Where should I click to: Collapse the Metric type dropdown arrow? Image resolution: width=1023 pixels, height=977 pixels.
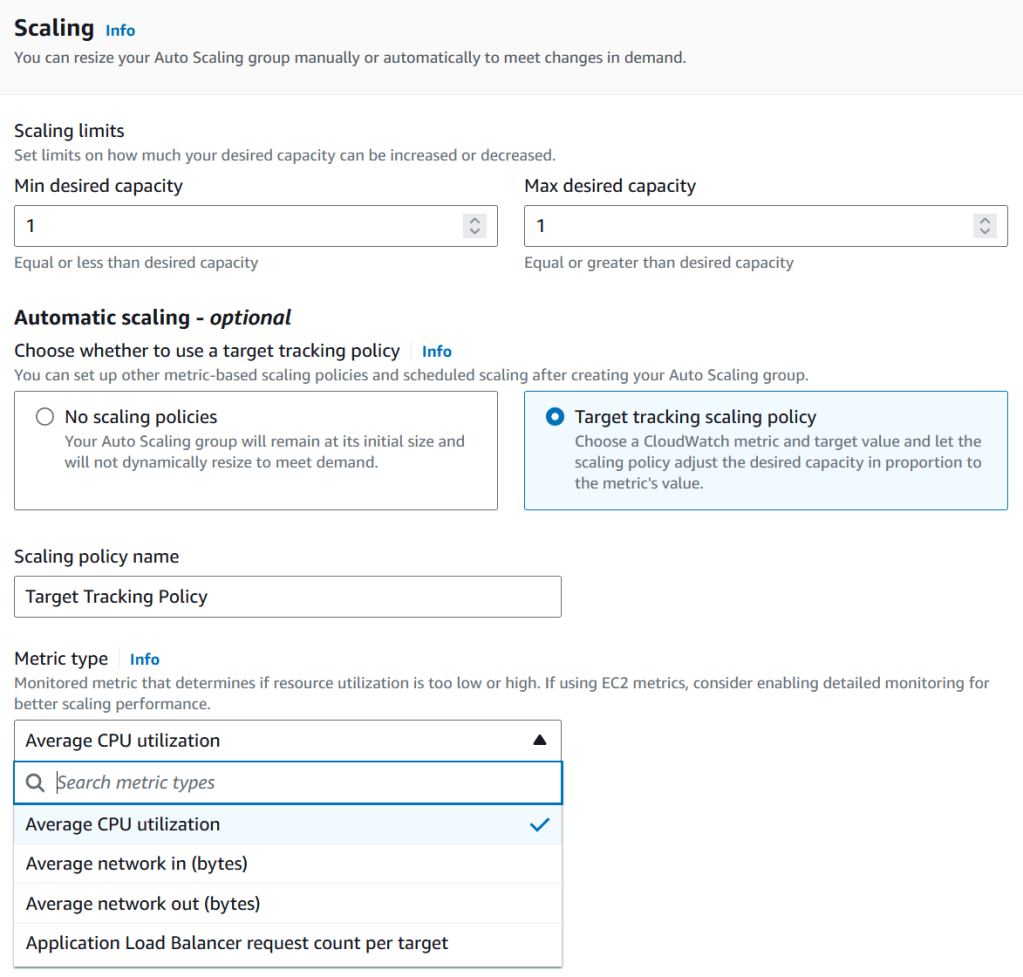[540, 741]
